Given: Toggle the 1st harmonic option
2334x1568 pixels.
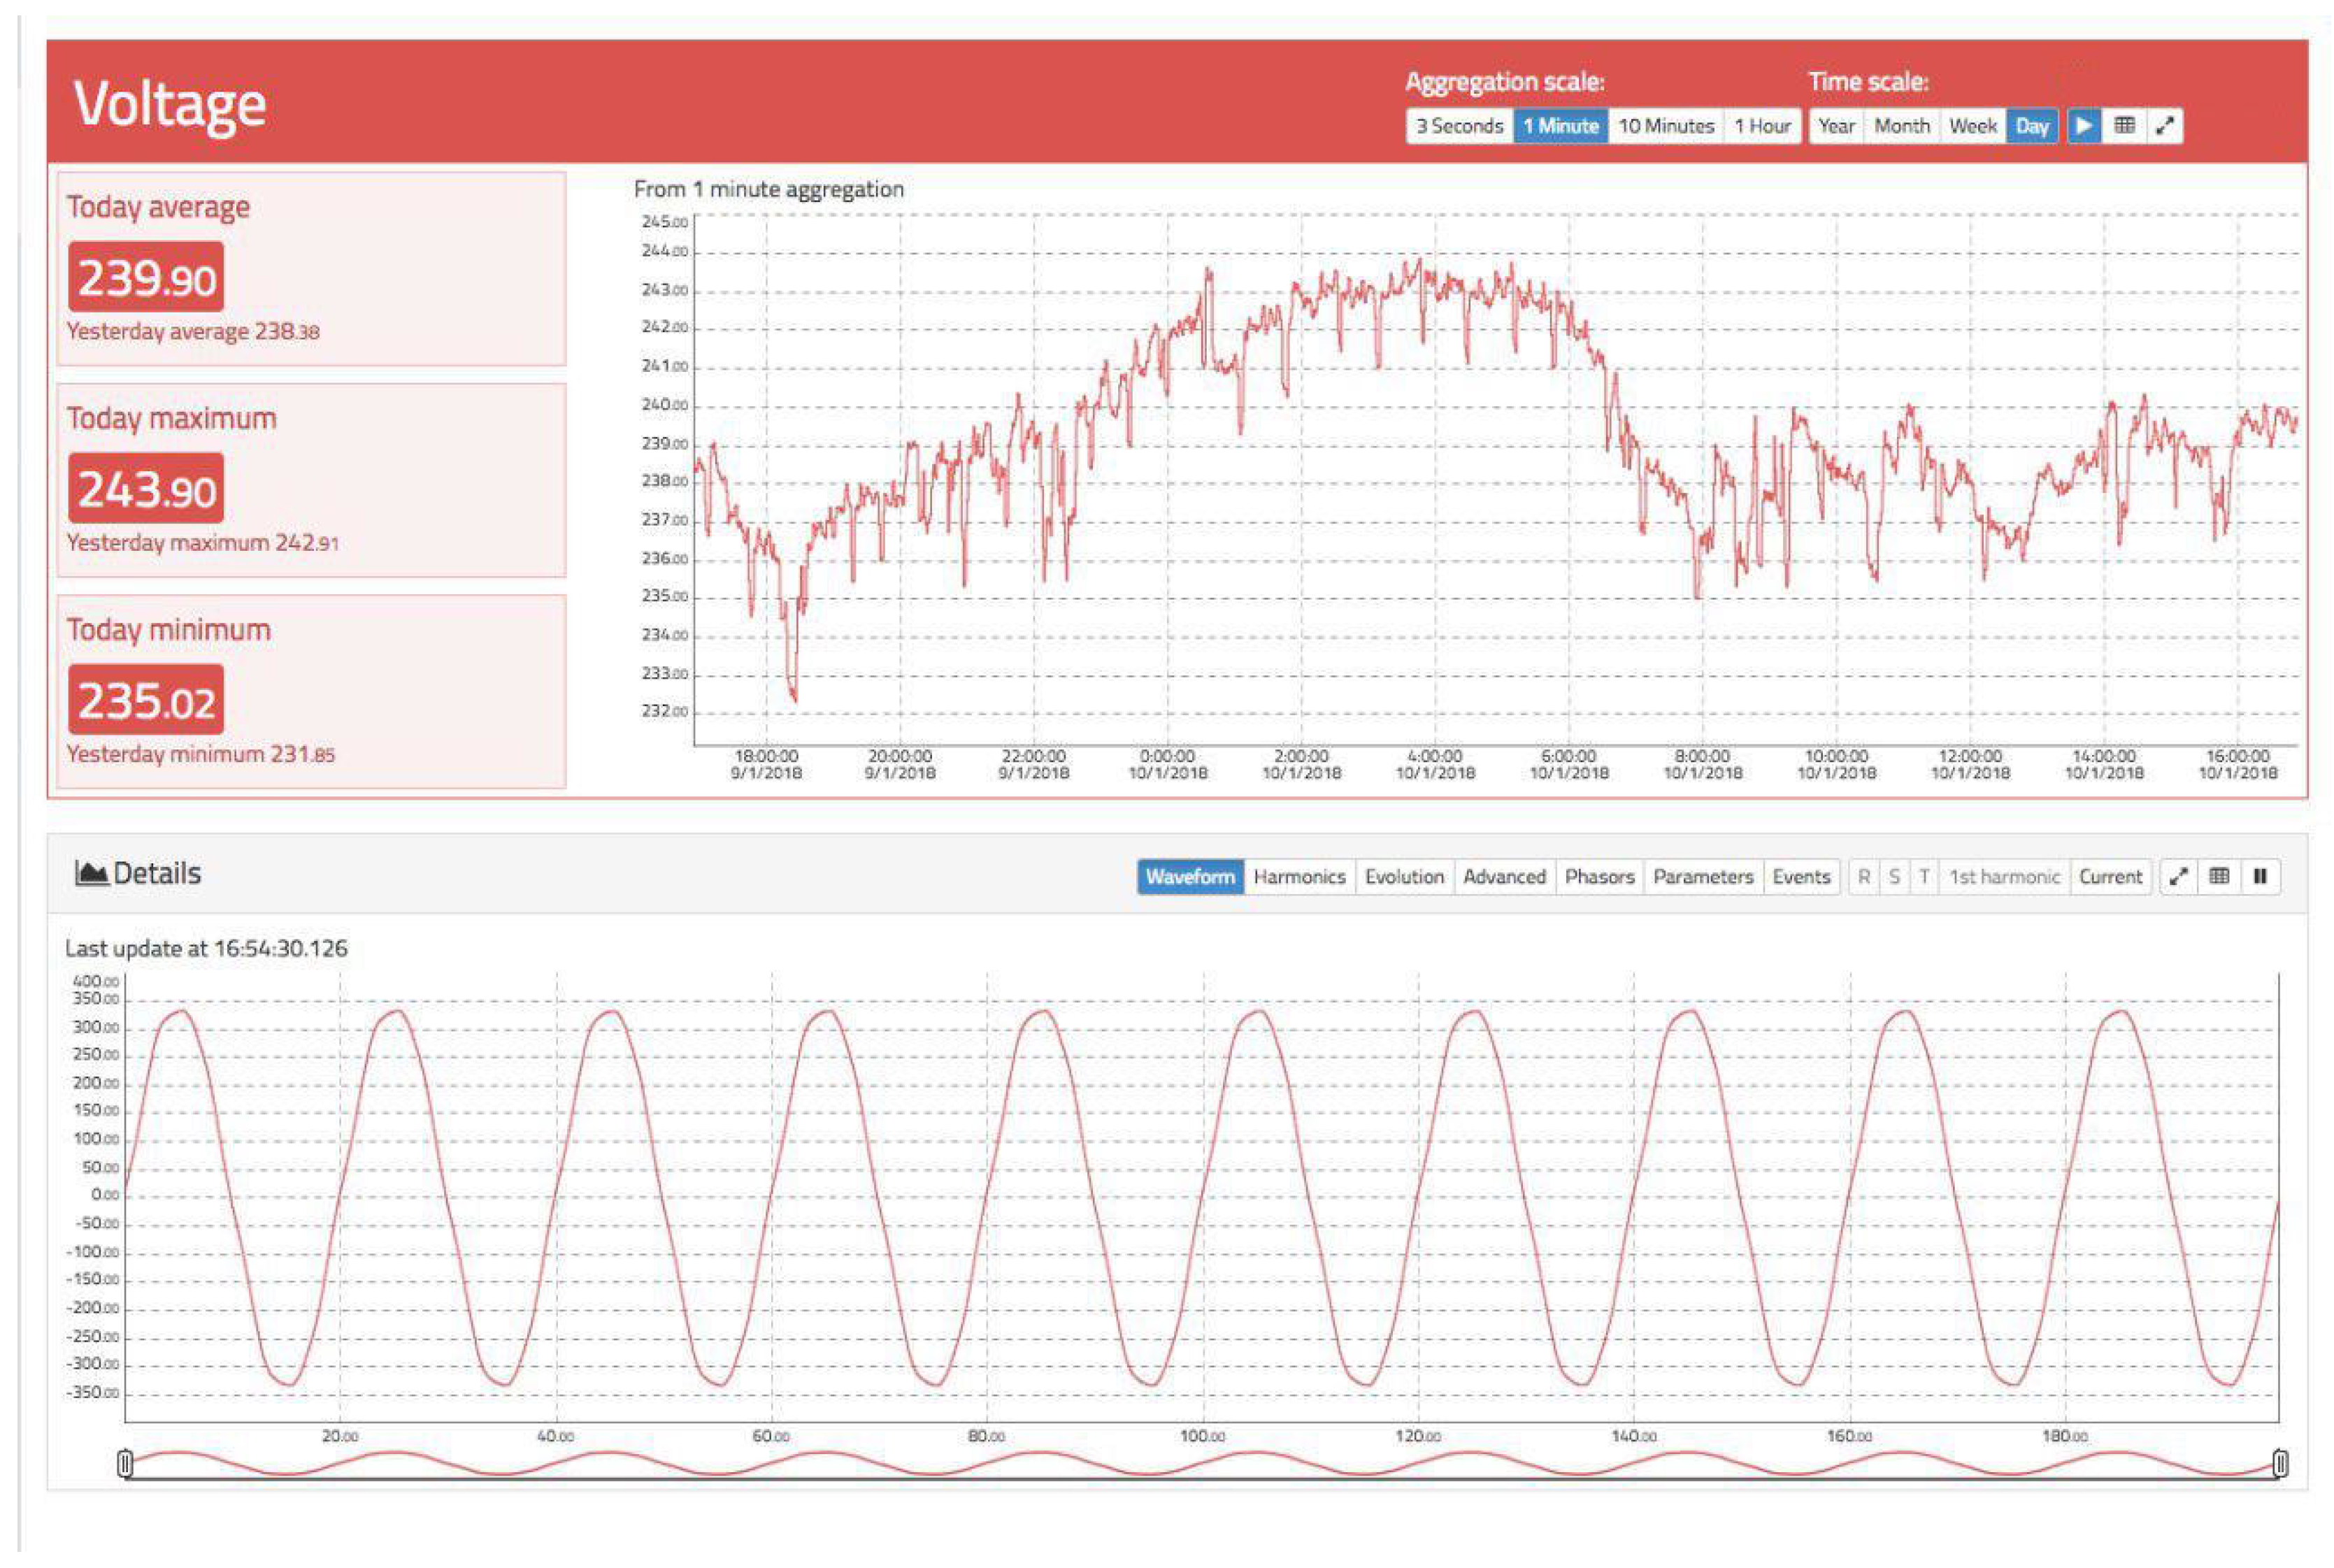Looking at the screenshot, I should tap(2003, 877).
